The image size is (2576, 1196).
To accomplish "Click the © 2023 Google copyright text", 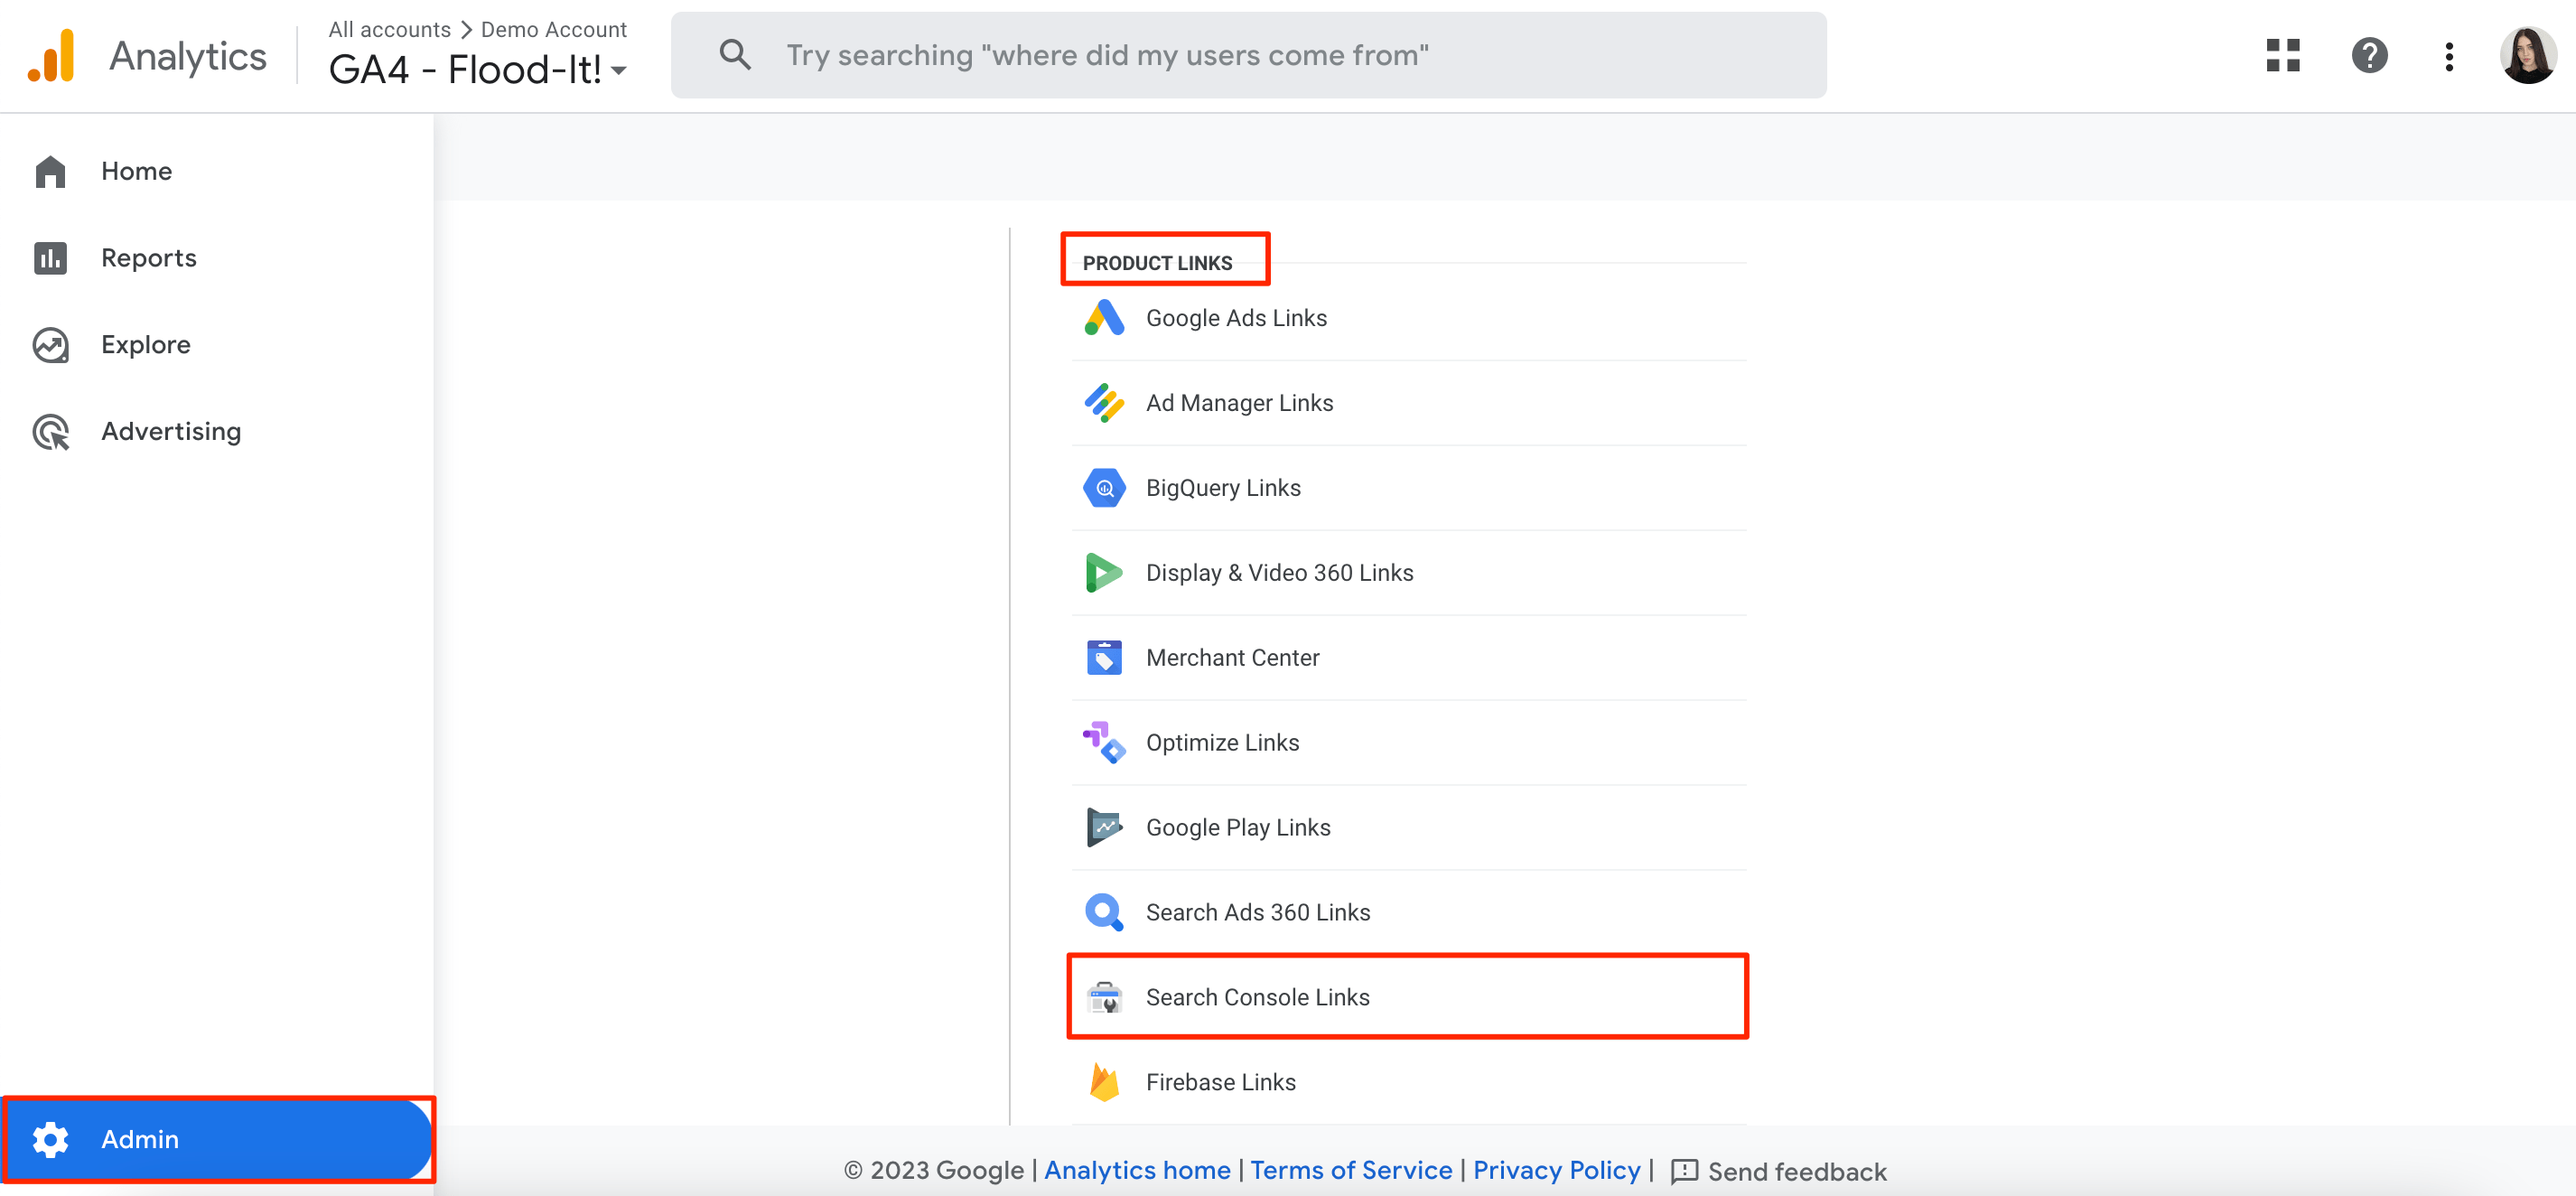I will tap(934, 1170).
